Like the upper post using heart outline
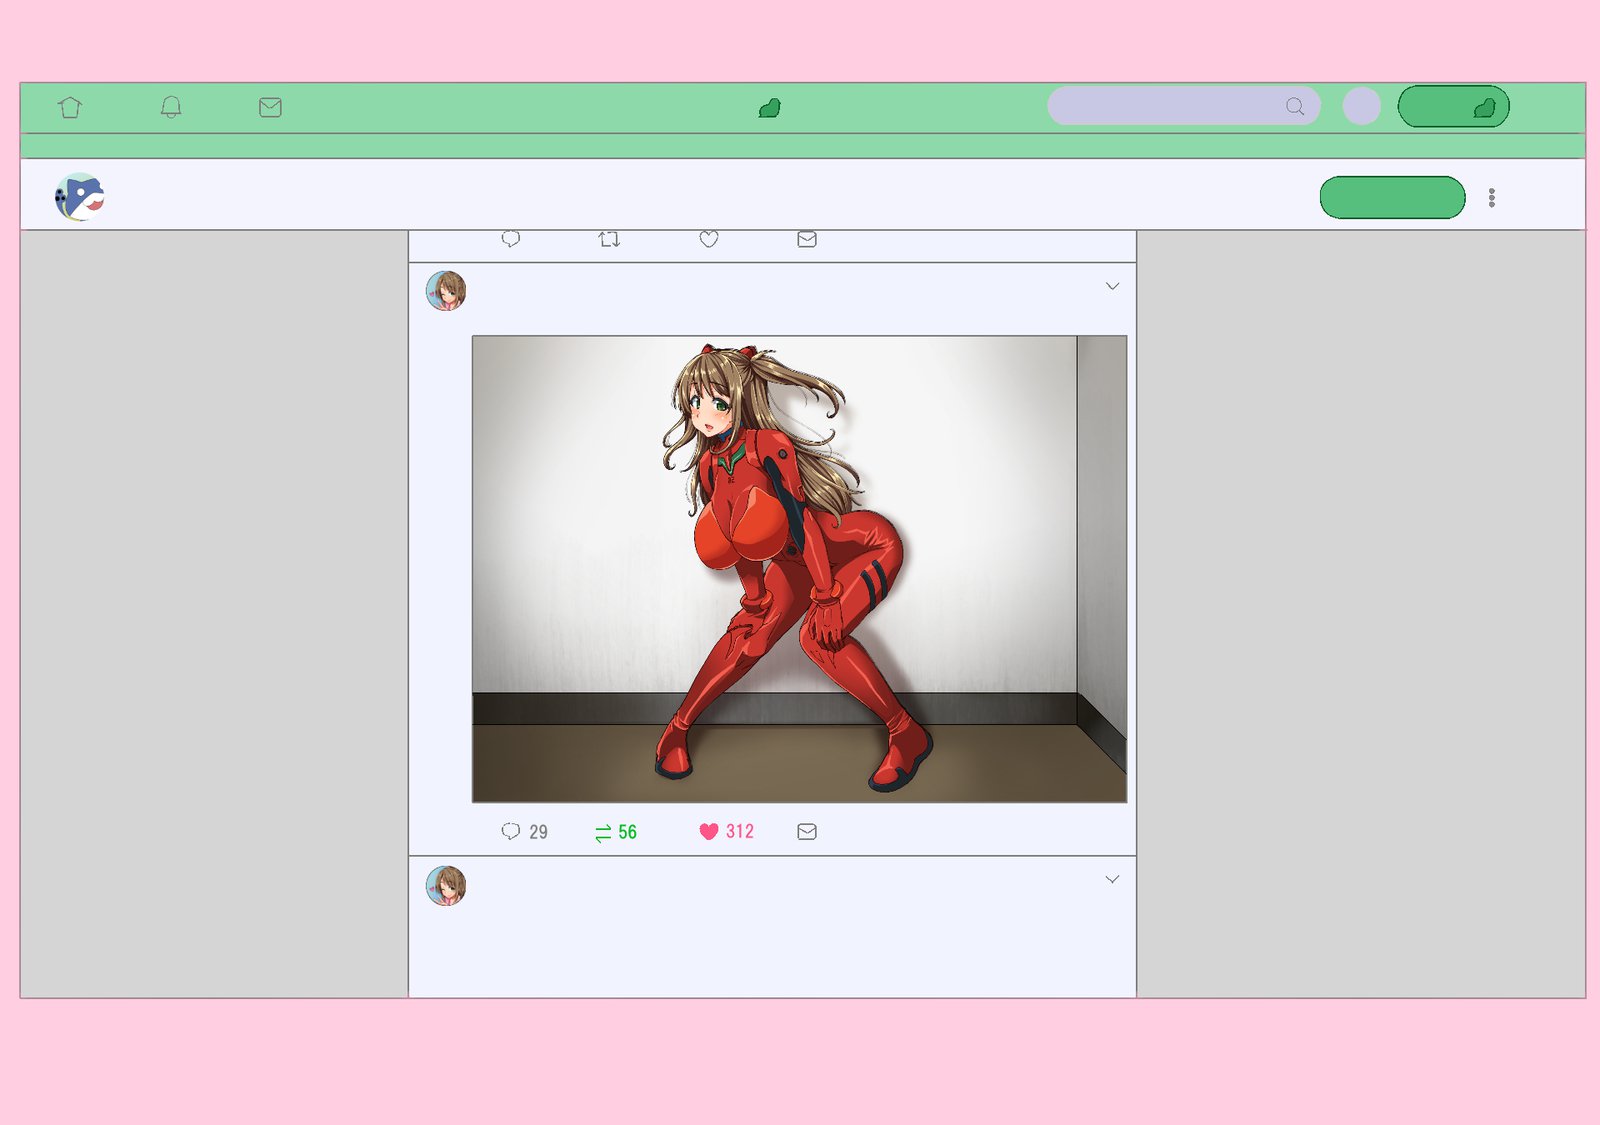This screenshot has height=1125, width=1600. 708,239
